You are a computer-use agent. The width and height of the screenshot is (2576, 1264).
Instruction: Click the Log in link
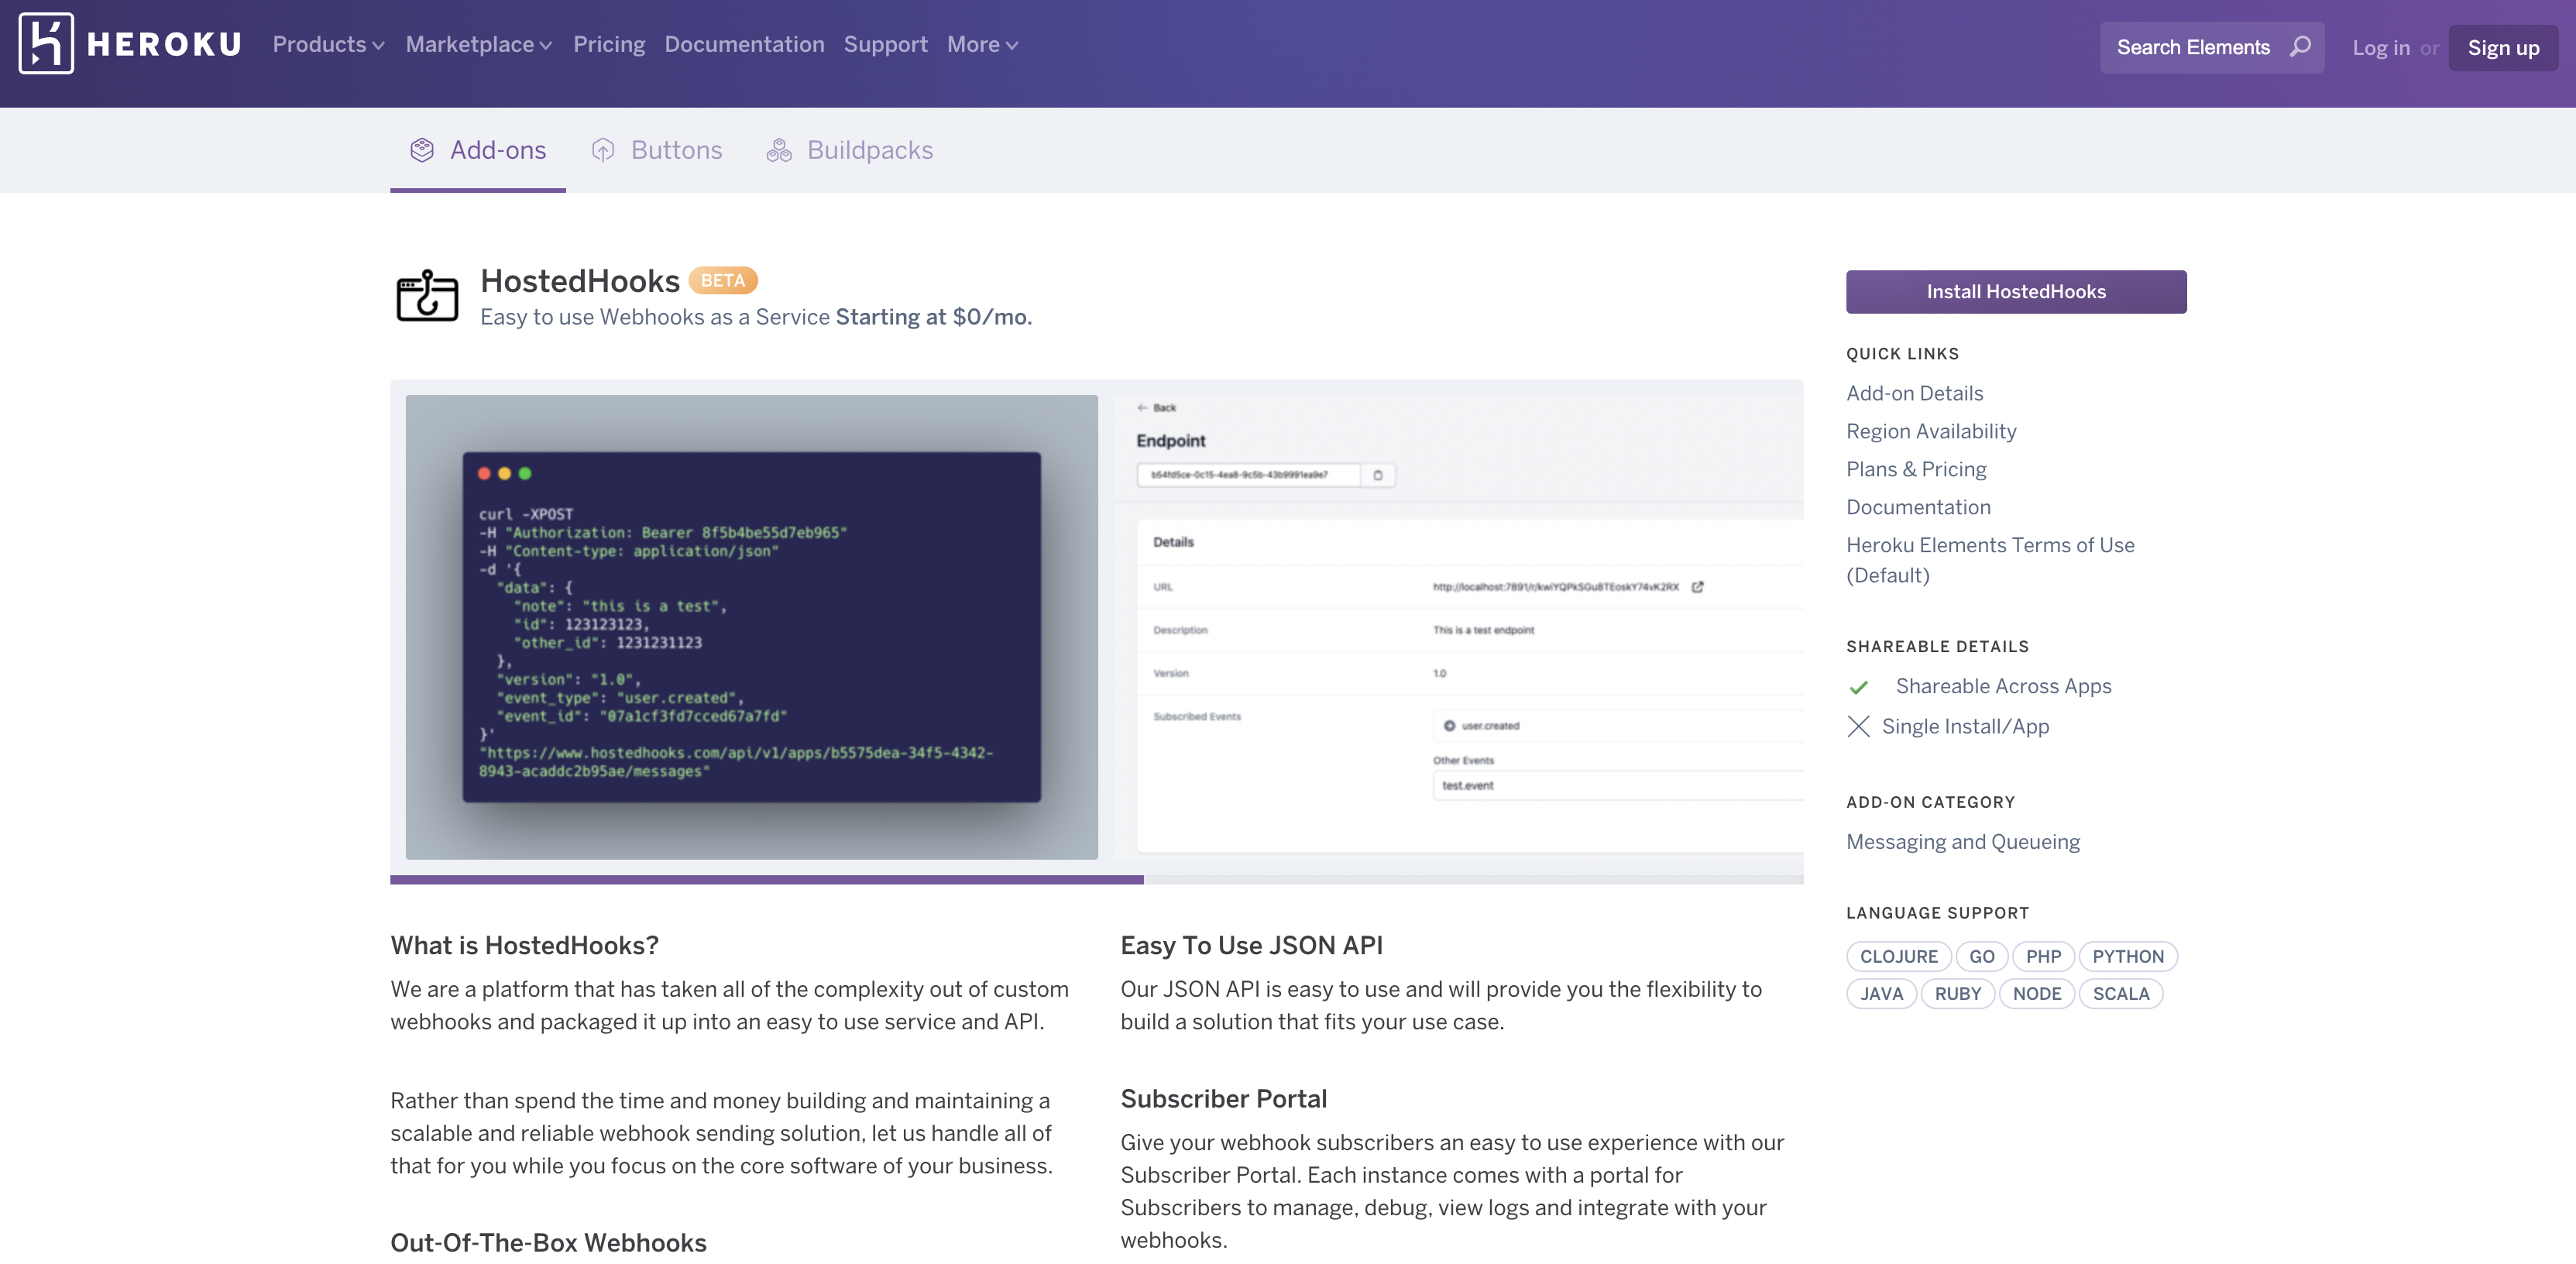coord(2380,48)
